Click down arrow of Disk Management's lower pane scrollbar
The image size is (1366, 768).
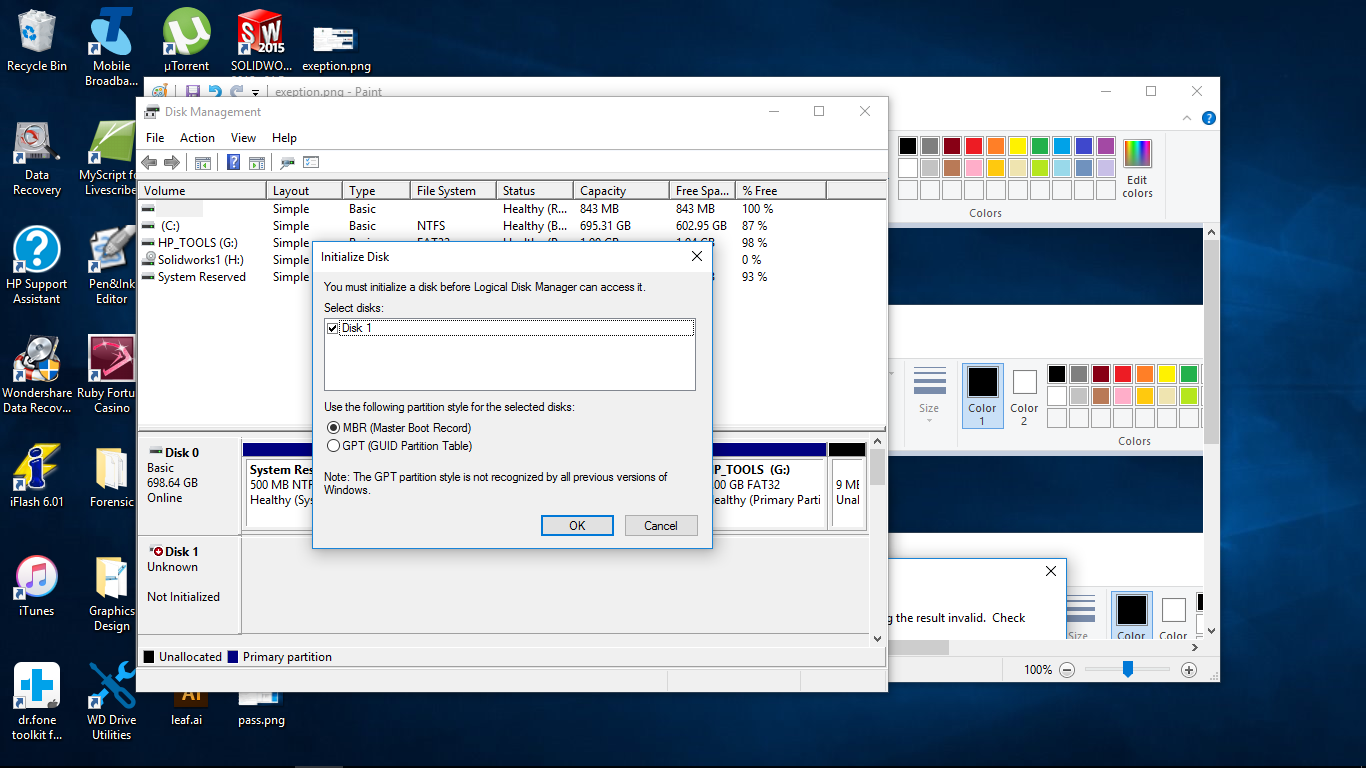pyautogui.click(x=877, y=638)
